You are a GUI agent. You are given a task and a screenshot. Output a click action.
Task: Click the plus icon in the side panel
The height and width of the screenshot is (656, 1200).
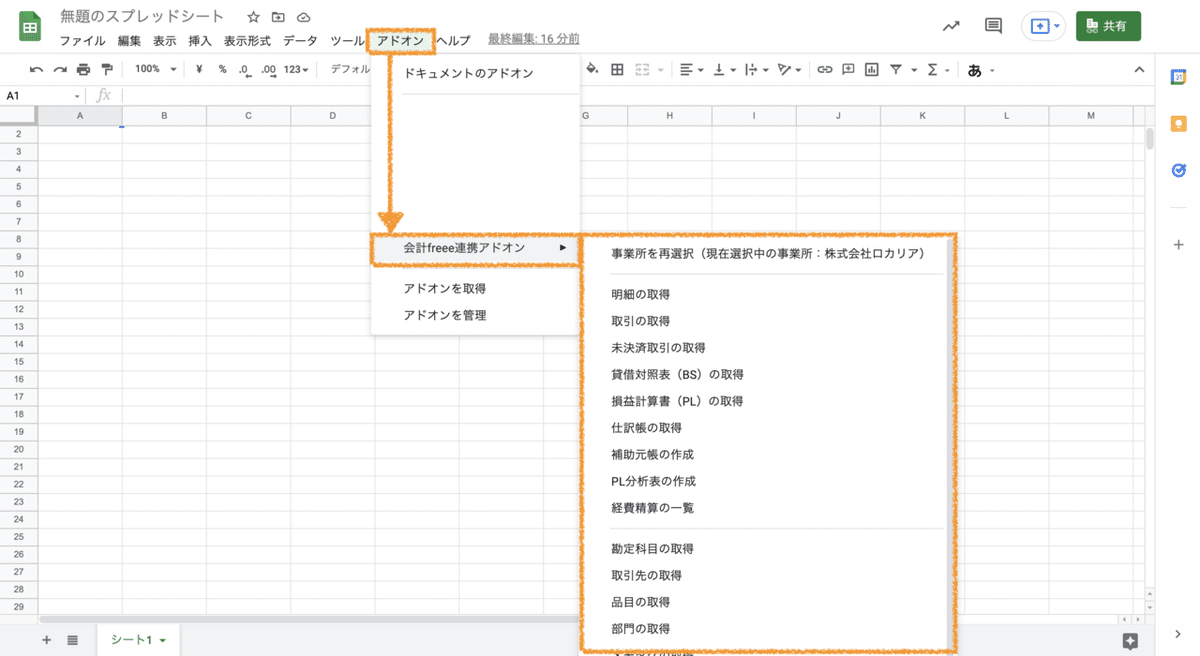pos(1178,244)
